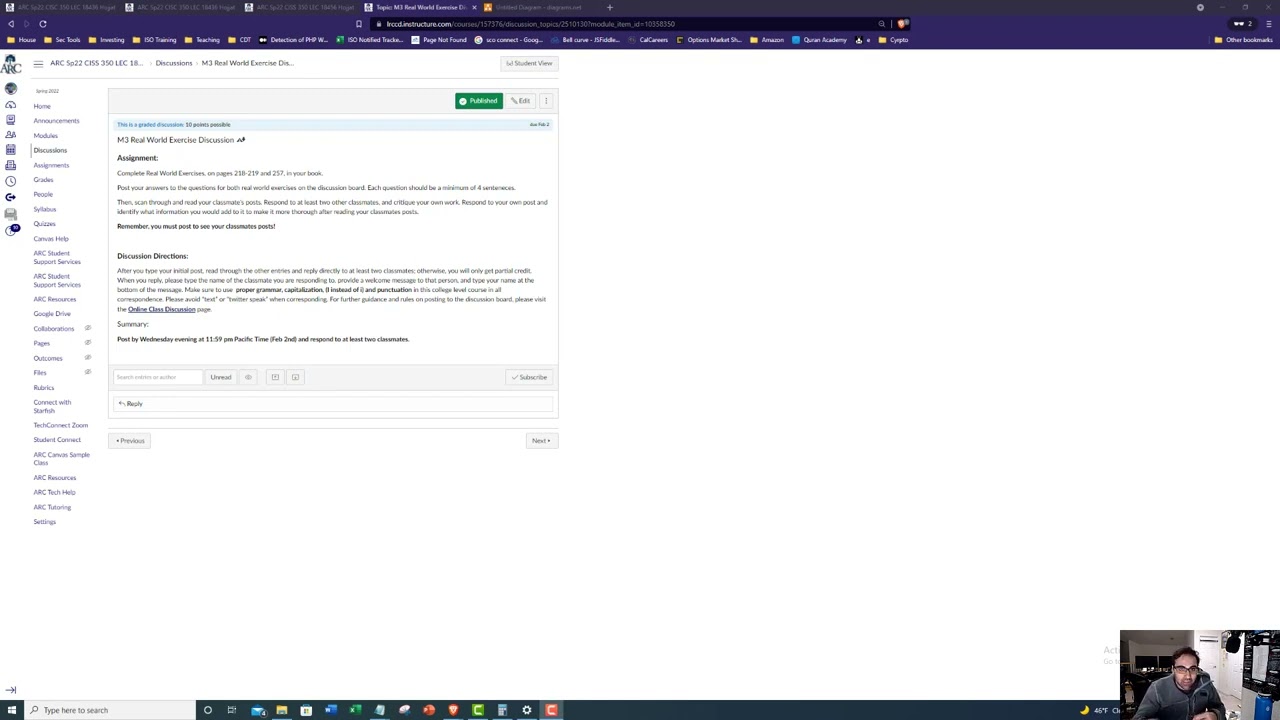
Task: Open the Groups icon in global navigation
Action: (x=10, y=135)
